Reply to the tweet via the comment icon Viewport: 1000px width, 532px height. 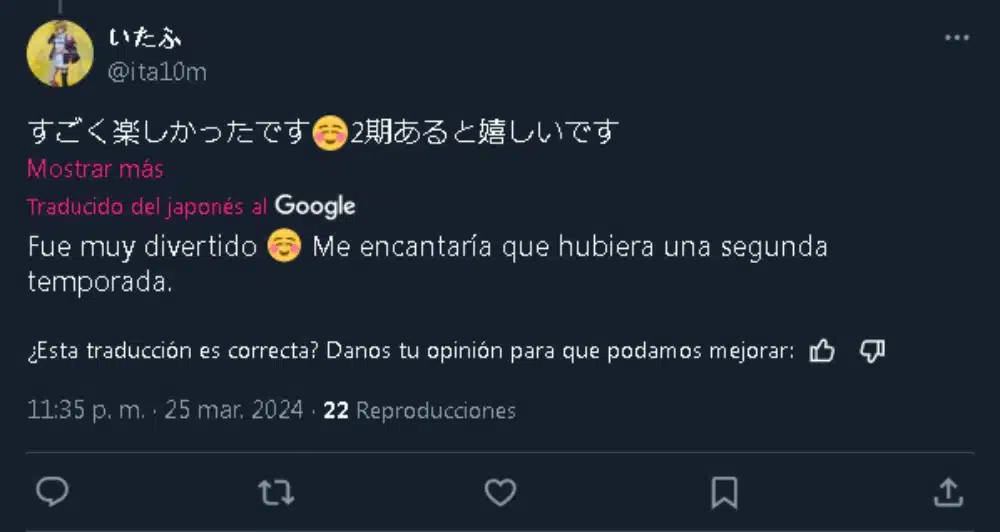coord(52,491)
